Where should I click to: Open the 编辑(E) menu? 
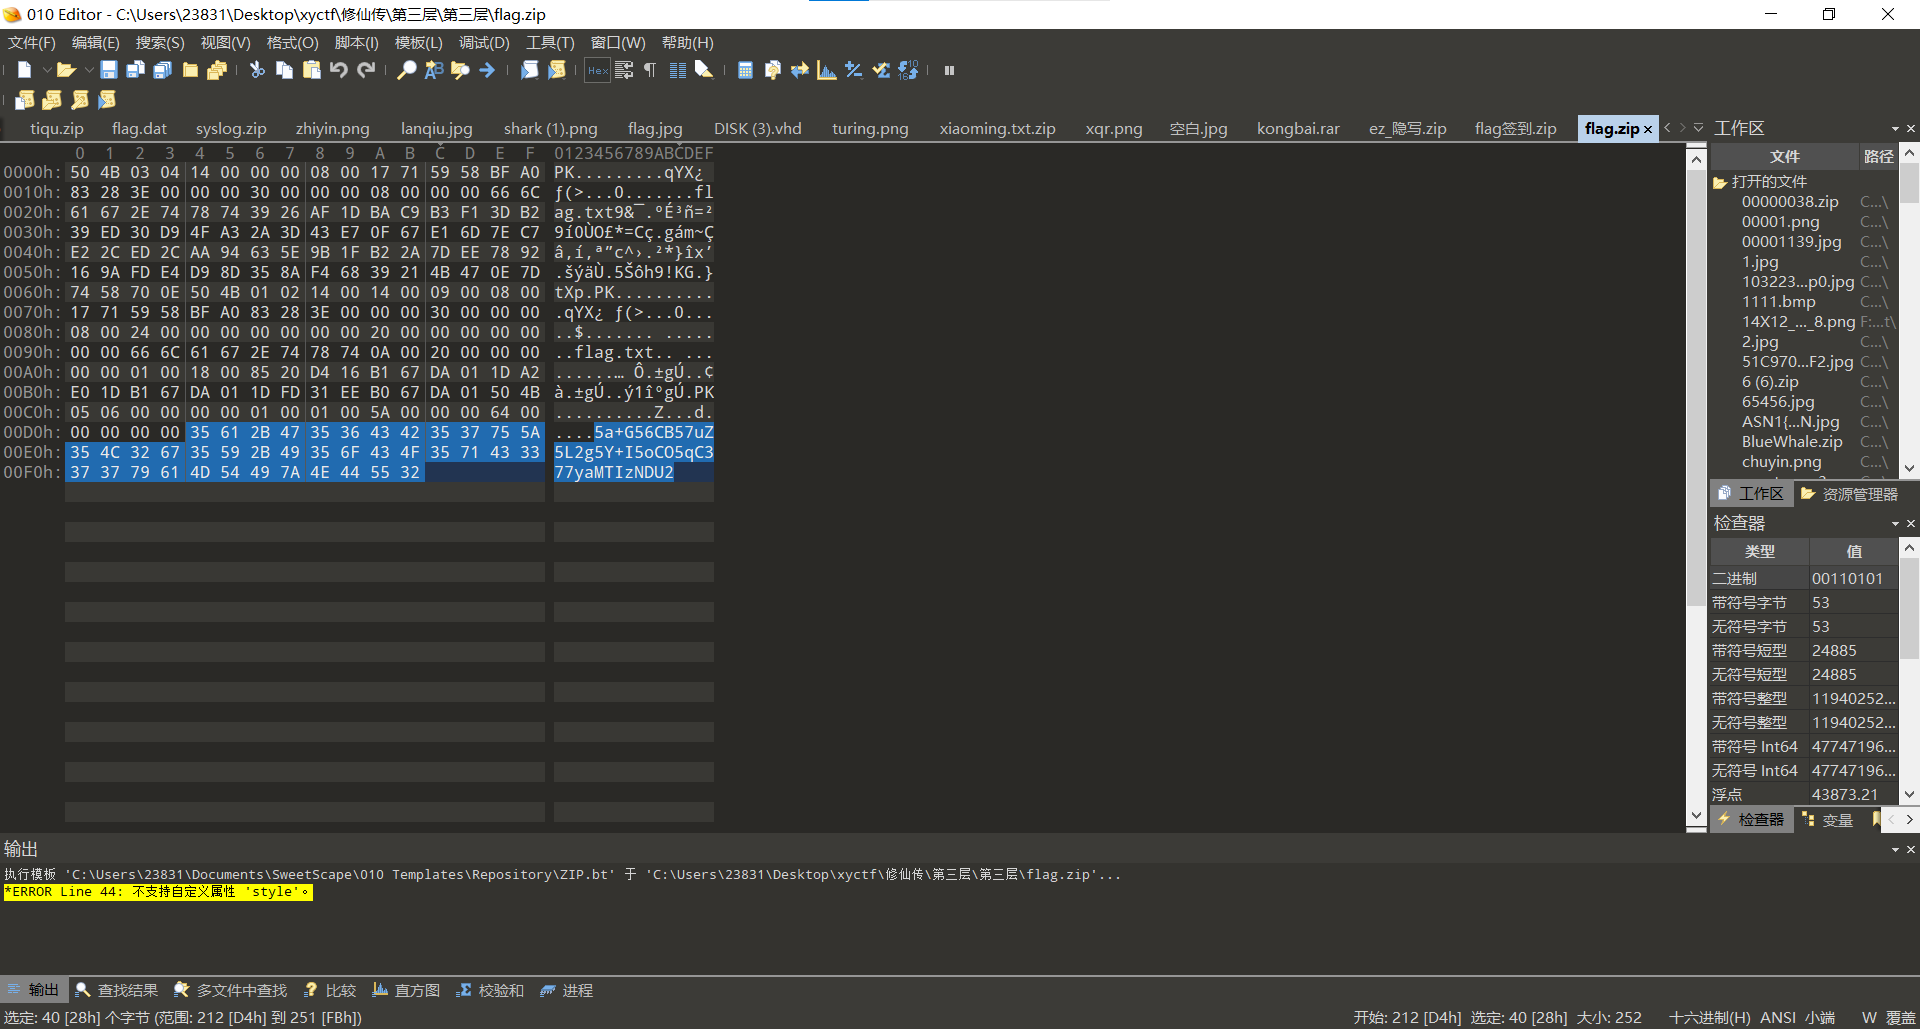coord(96,43)
